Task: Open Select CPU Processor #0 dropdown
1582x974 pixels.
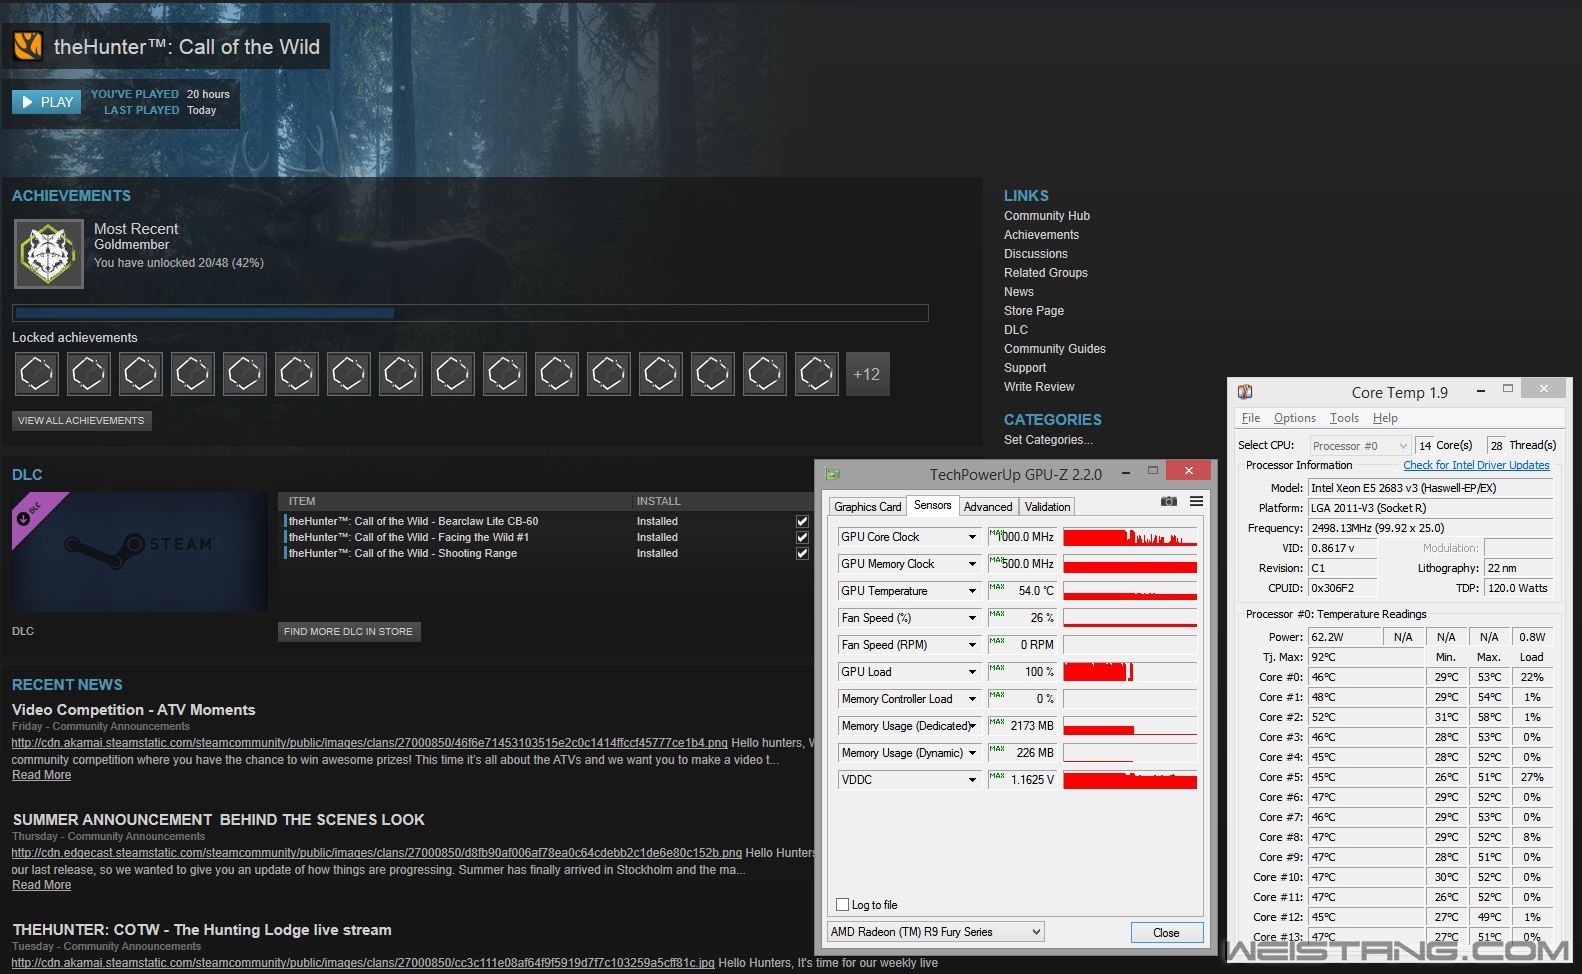Action: 1360,446
